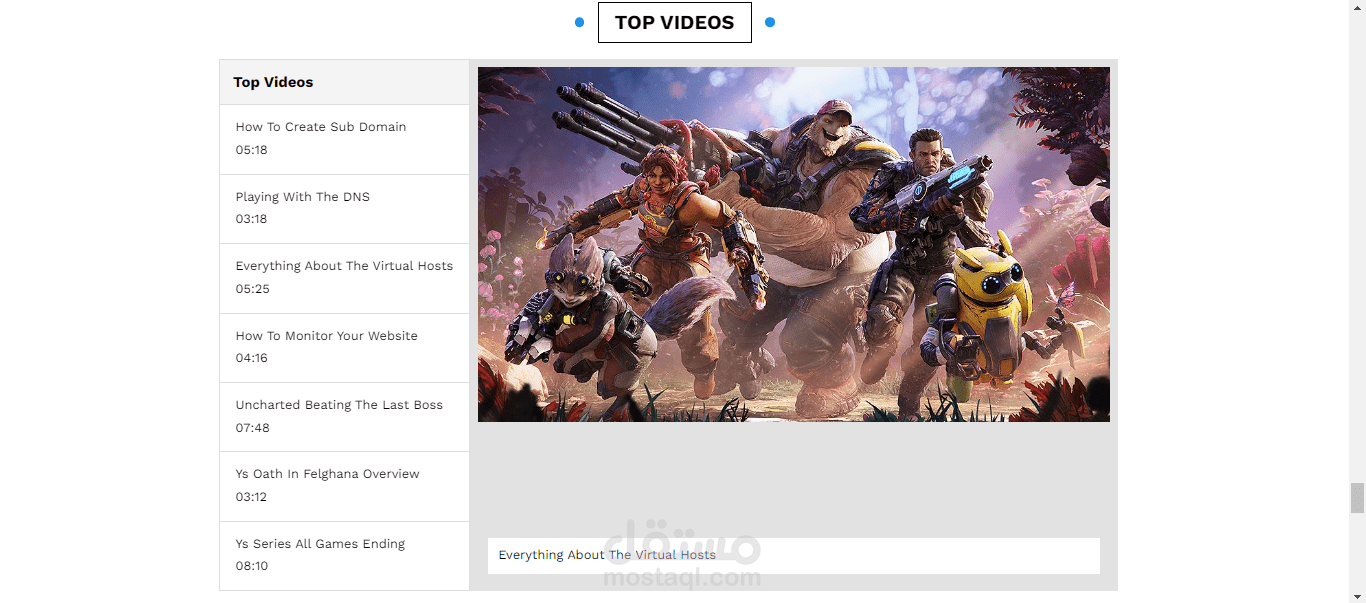Open the How To Create Sub Domain video
The image size is (1366, 603).
click(344, 139)
